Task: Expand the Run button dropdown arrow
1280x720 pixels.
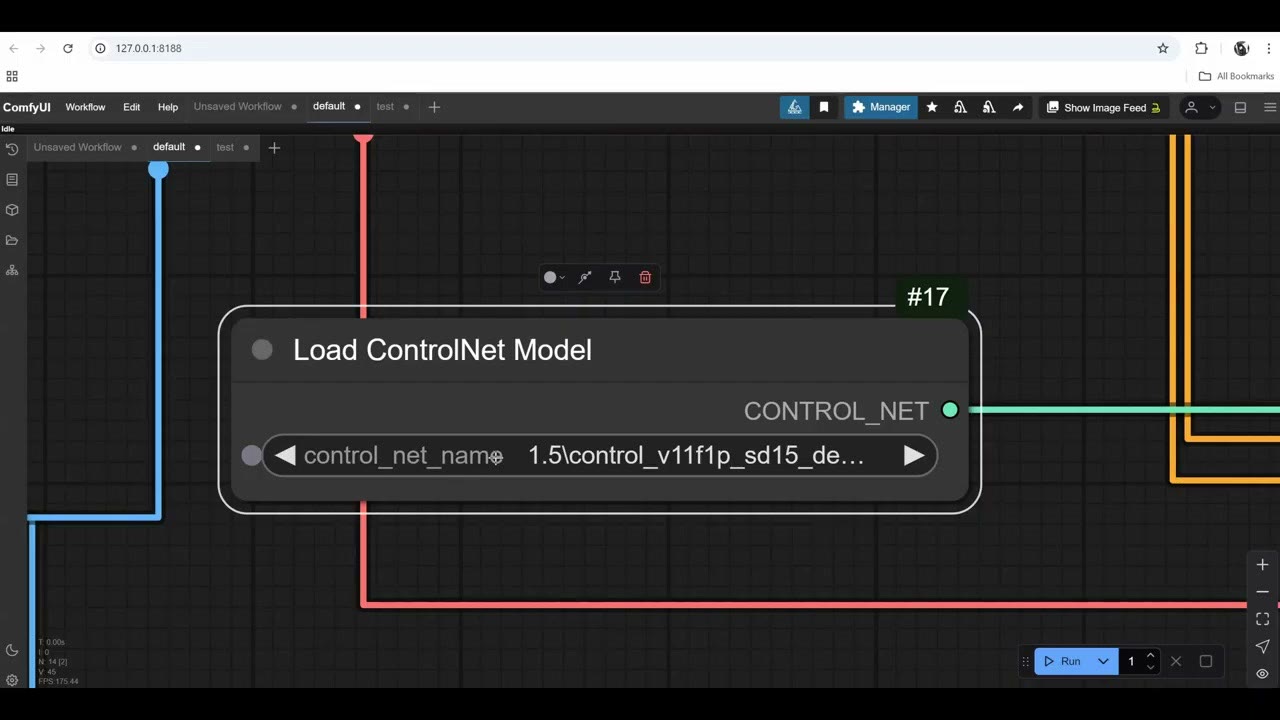Action: point(1103,661)
